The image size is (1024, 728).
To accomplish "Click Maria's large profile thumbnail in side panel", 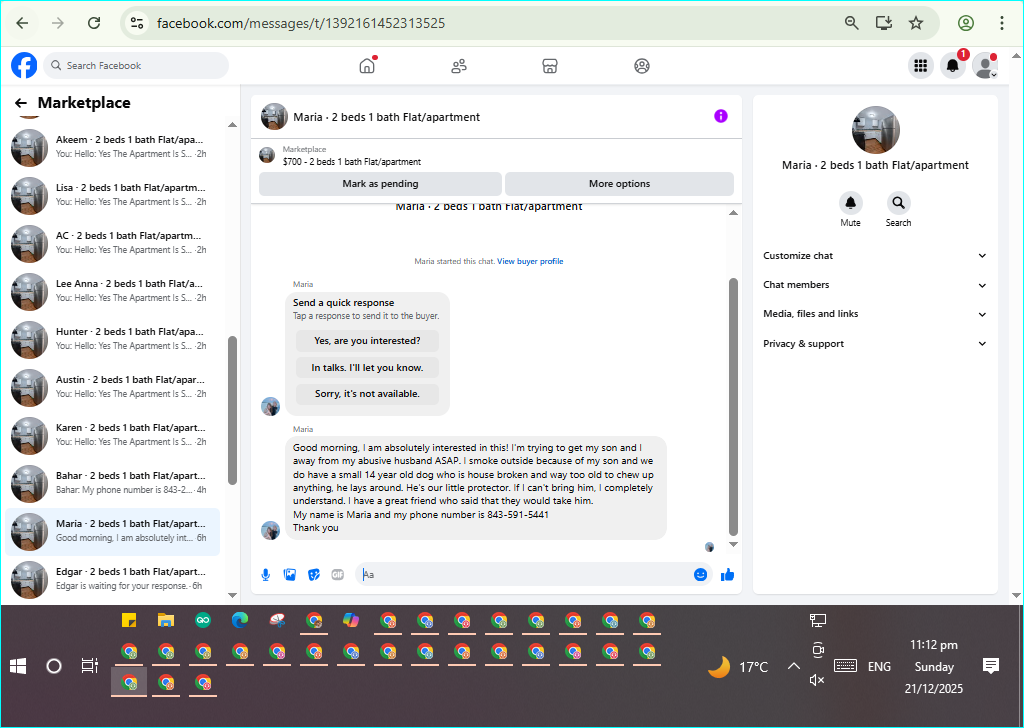I will point(876,130).
